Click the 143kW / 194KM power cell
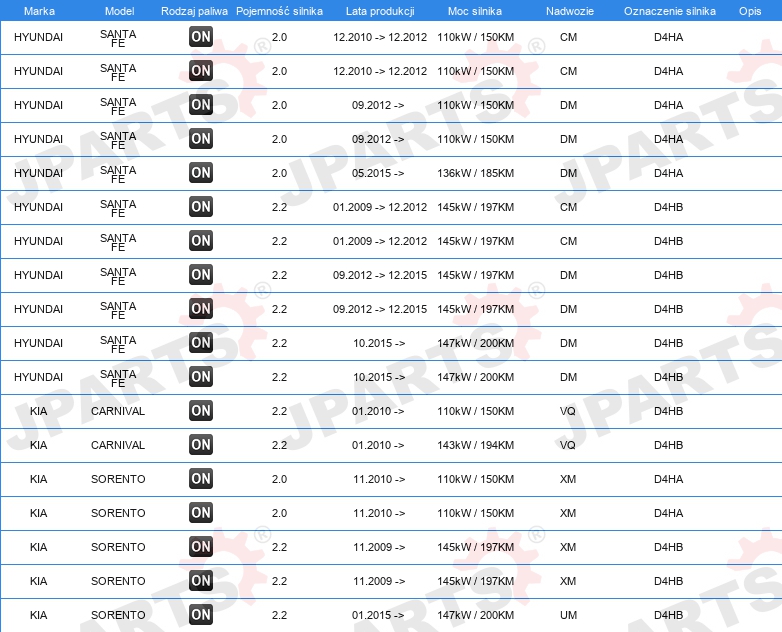The image size is (782, 632). pyautogui.click(x=476, y=445)
